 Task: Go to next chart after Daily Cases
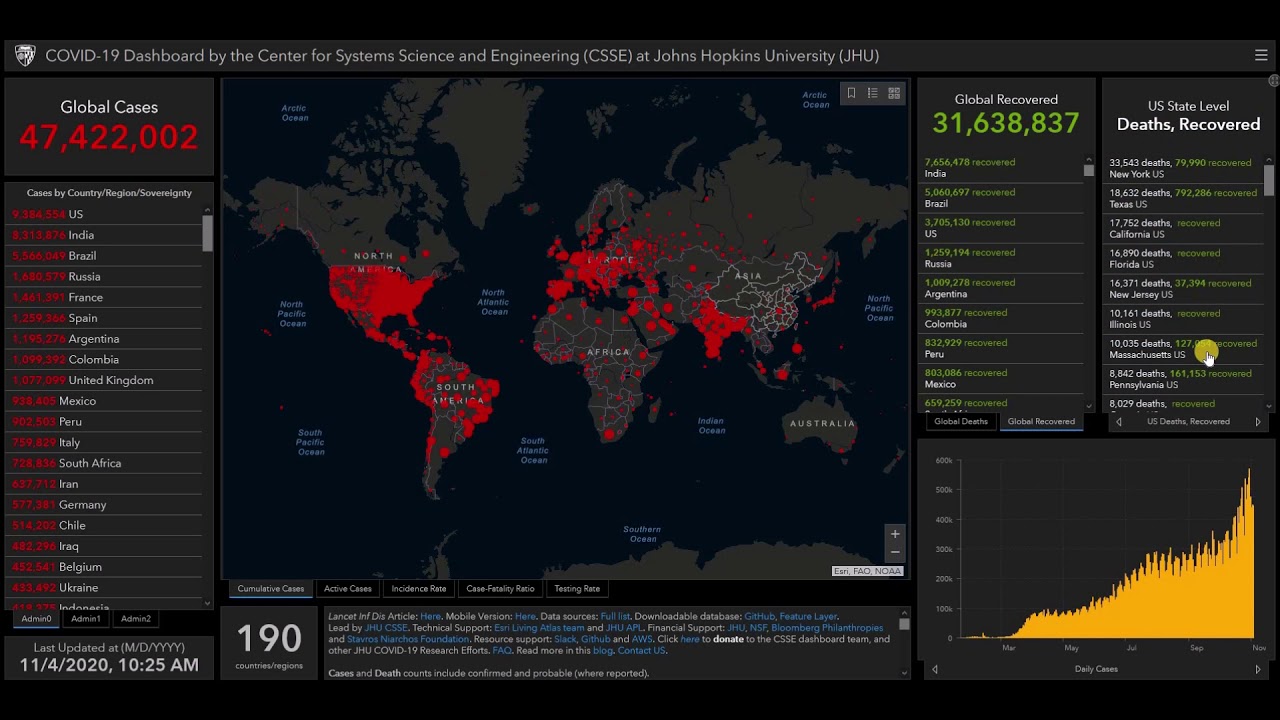[1258, 669]
